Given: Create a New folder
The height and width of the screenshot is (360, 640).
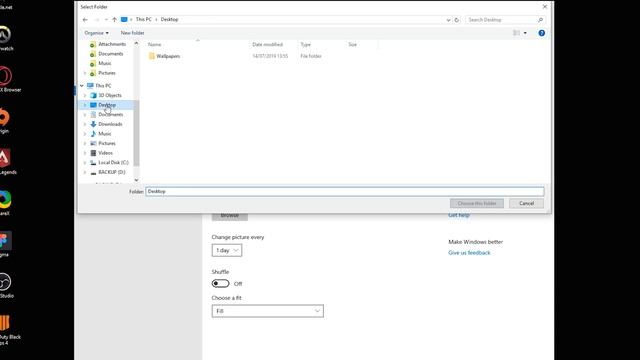Looking at the screenshot, I should (x=132, y=33).
